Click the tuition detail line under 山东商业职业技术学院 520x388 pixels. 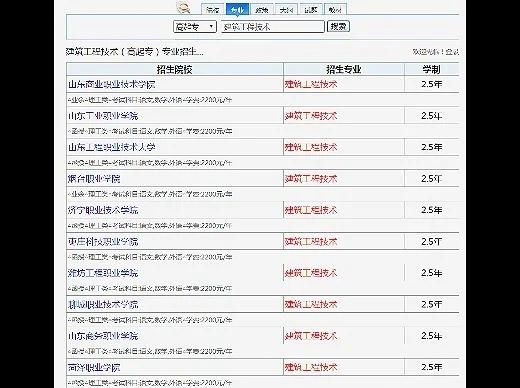point(150,100)
